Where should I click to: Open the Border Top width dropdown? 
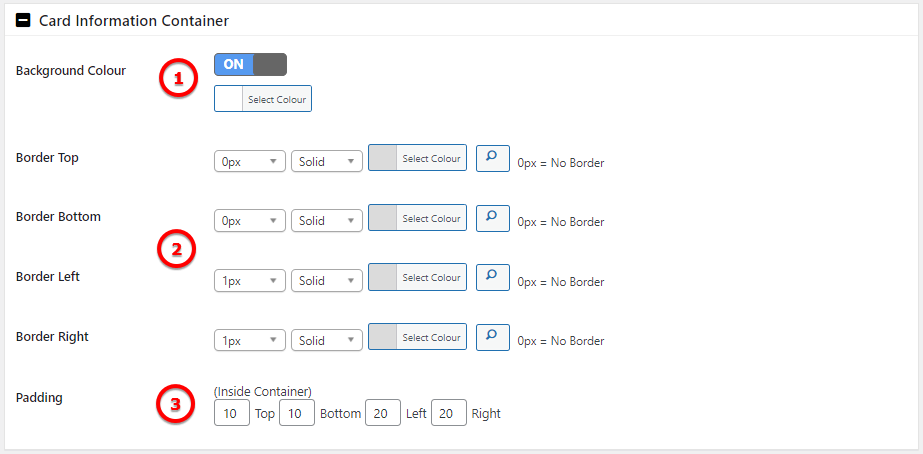(250, 162)
